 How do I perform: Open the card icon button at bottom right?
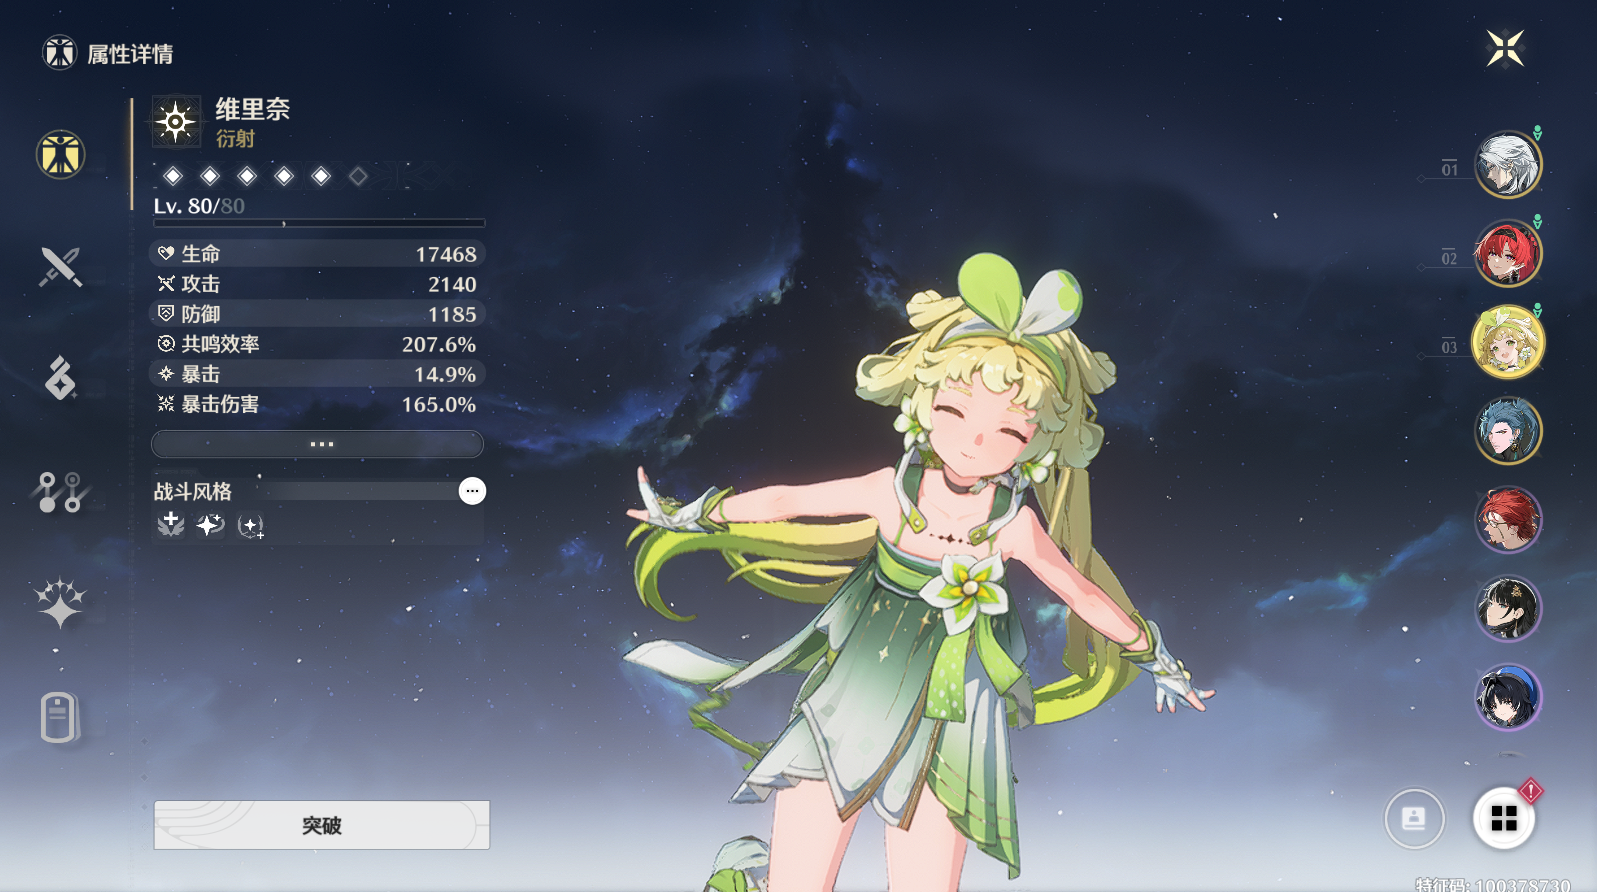[x=1414, y=819]
